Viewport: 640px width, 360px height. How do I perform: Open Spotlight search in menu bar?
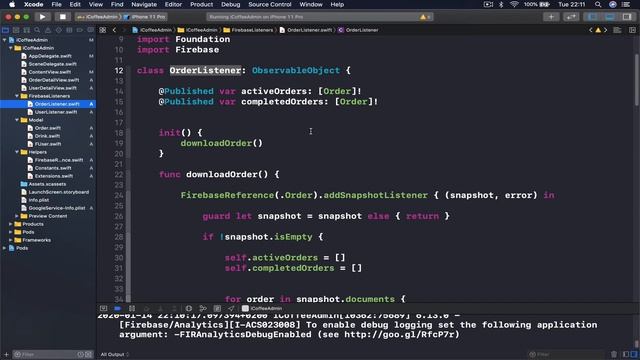pyautogui.click(x=598, y=4)
